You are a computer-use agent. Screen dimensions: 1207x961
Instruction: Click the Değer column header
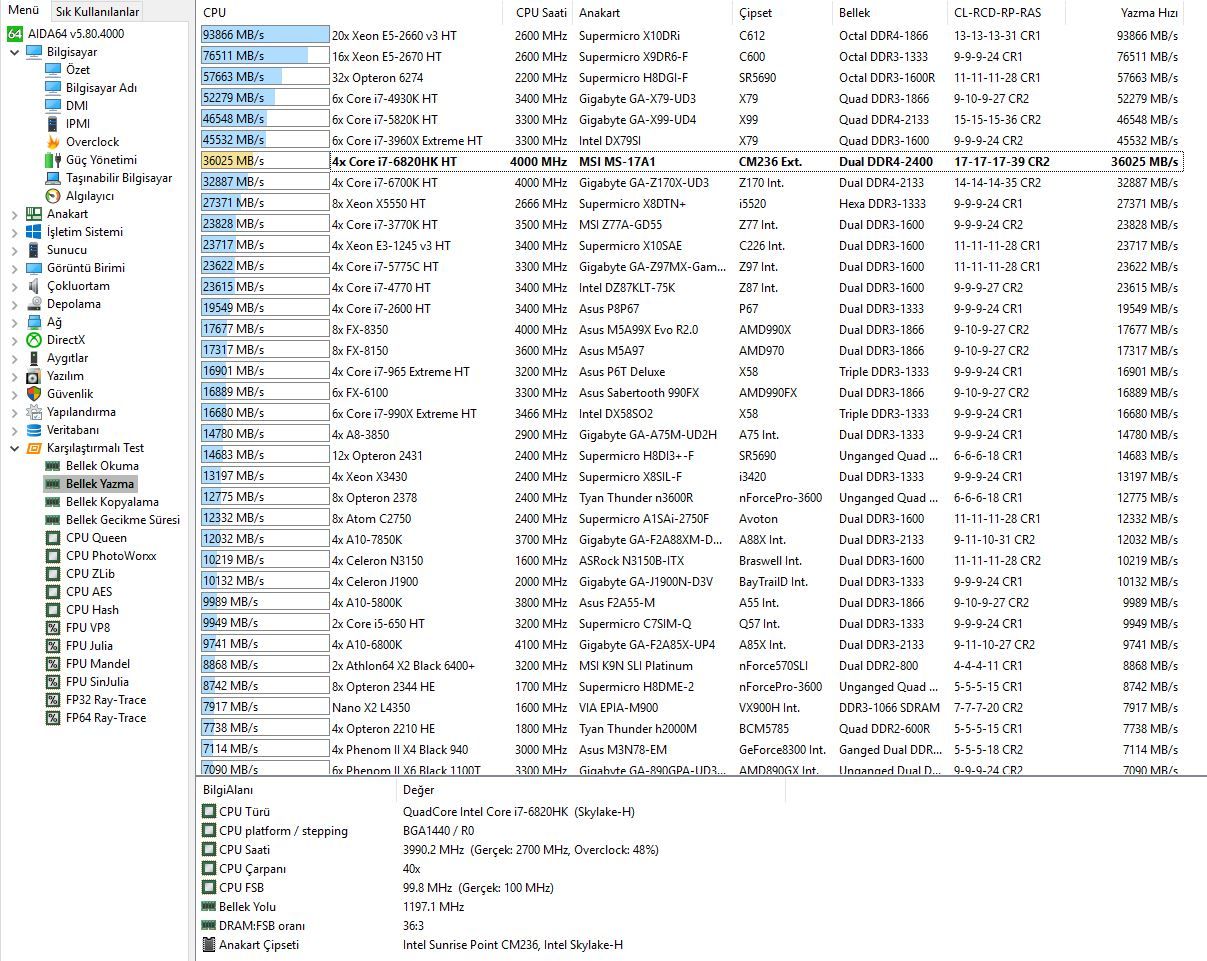tap(590, 790)
